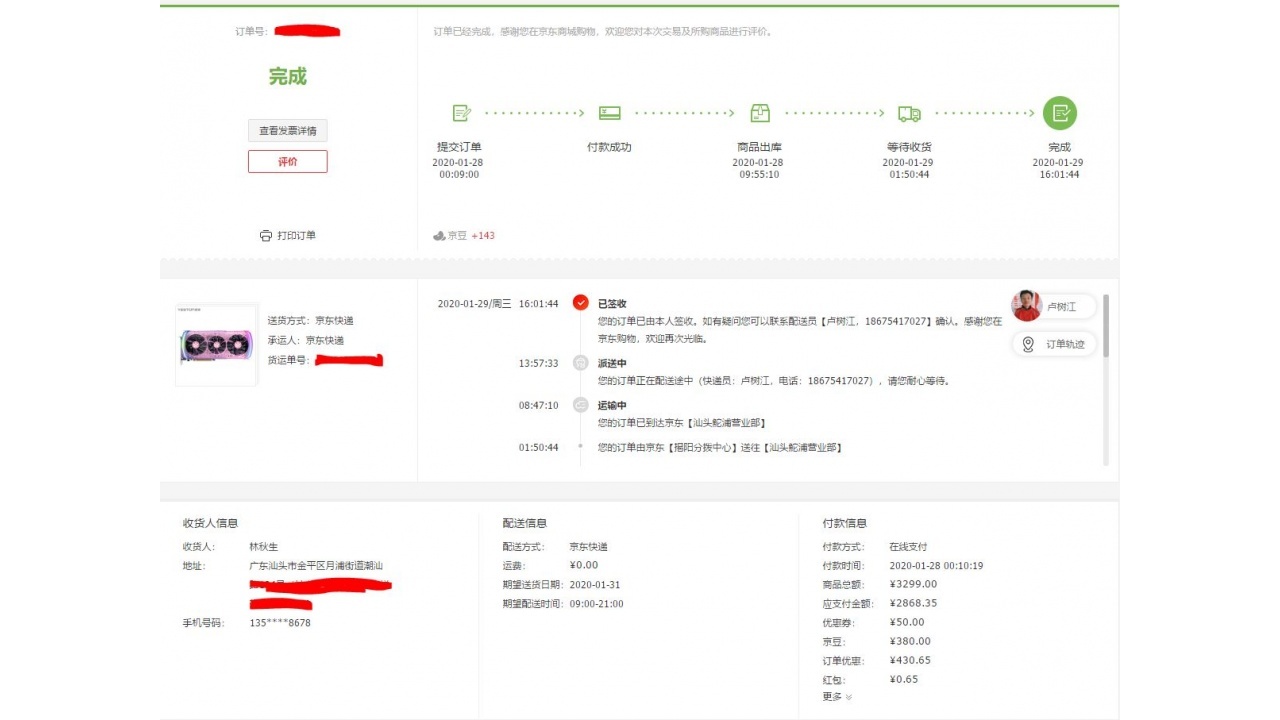Click the delivery time 09:00-21:00
Viewport: 1280px width, 720px height.
click(x=596, y=604)
